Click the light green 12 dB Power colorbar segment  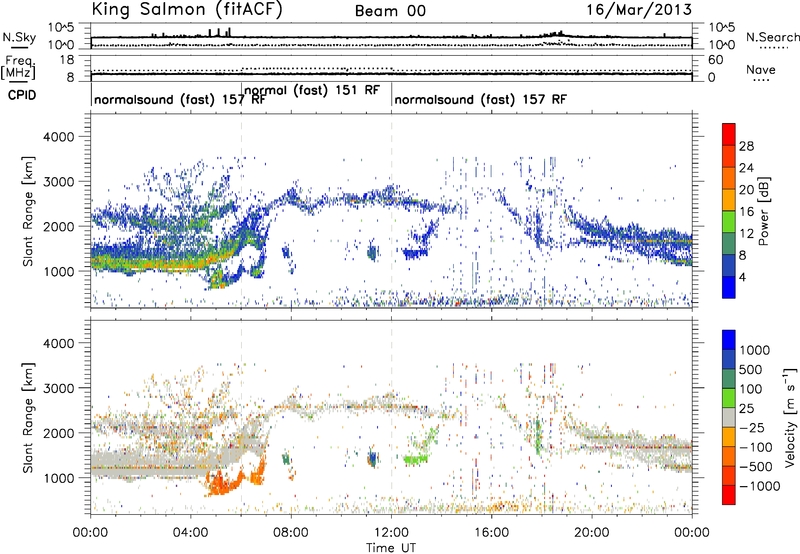729,222
